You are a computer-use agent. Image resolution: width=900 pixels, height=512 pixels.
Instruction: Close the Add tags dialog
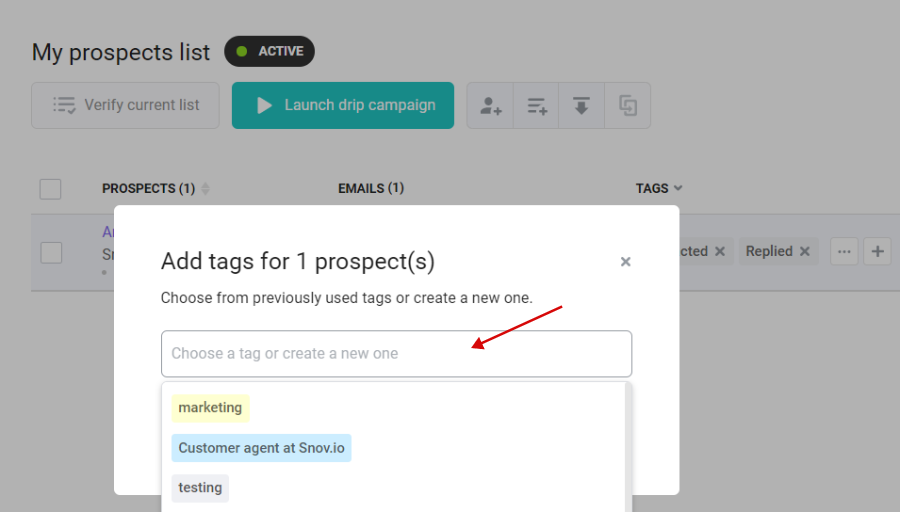pos(626,262)
